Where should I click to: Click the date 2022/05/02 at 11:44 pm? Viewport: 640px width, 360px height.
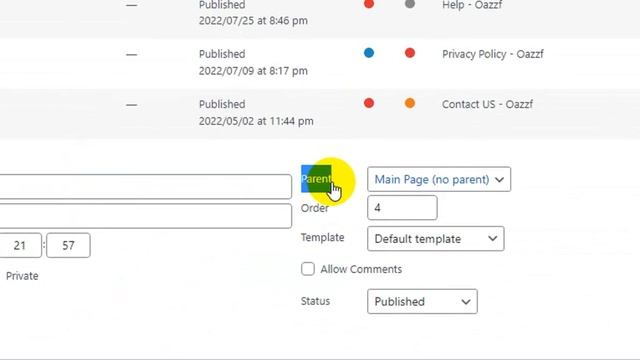click(x=256, y=121)
